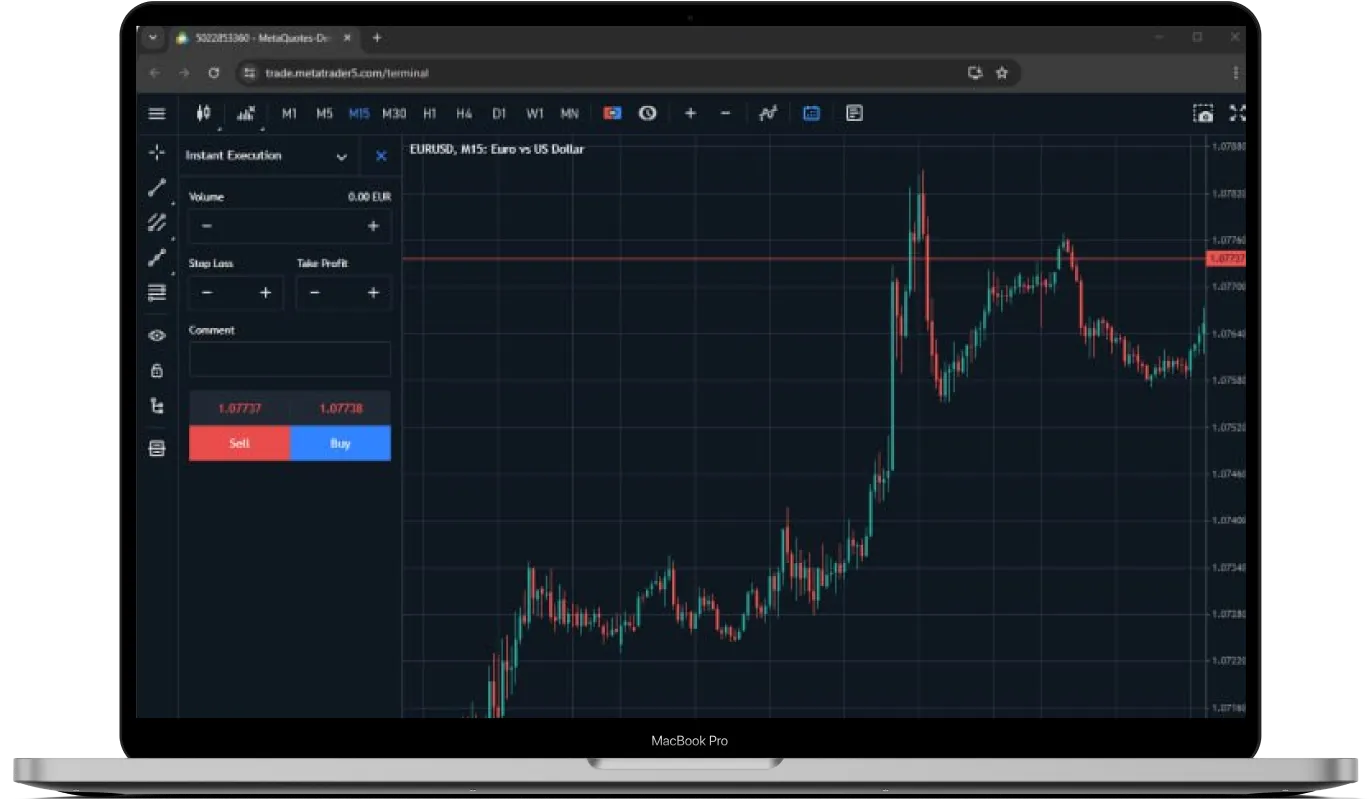Open the hamburger main menu

pos(157,114)
